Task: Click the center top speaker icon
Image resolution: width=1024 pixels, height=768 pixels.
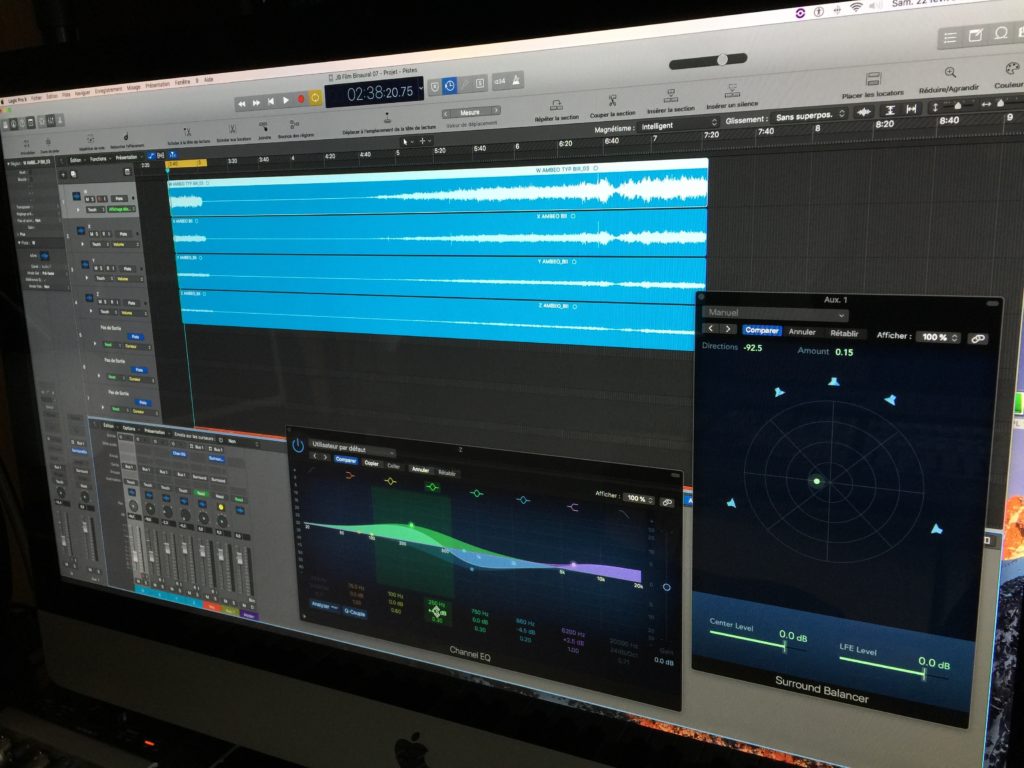Action: point(833,381)
